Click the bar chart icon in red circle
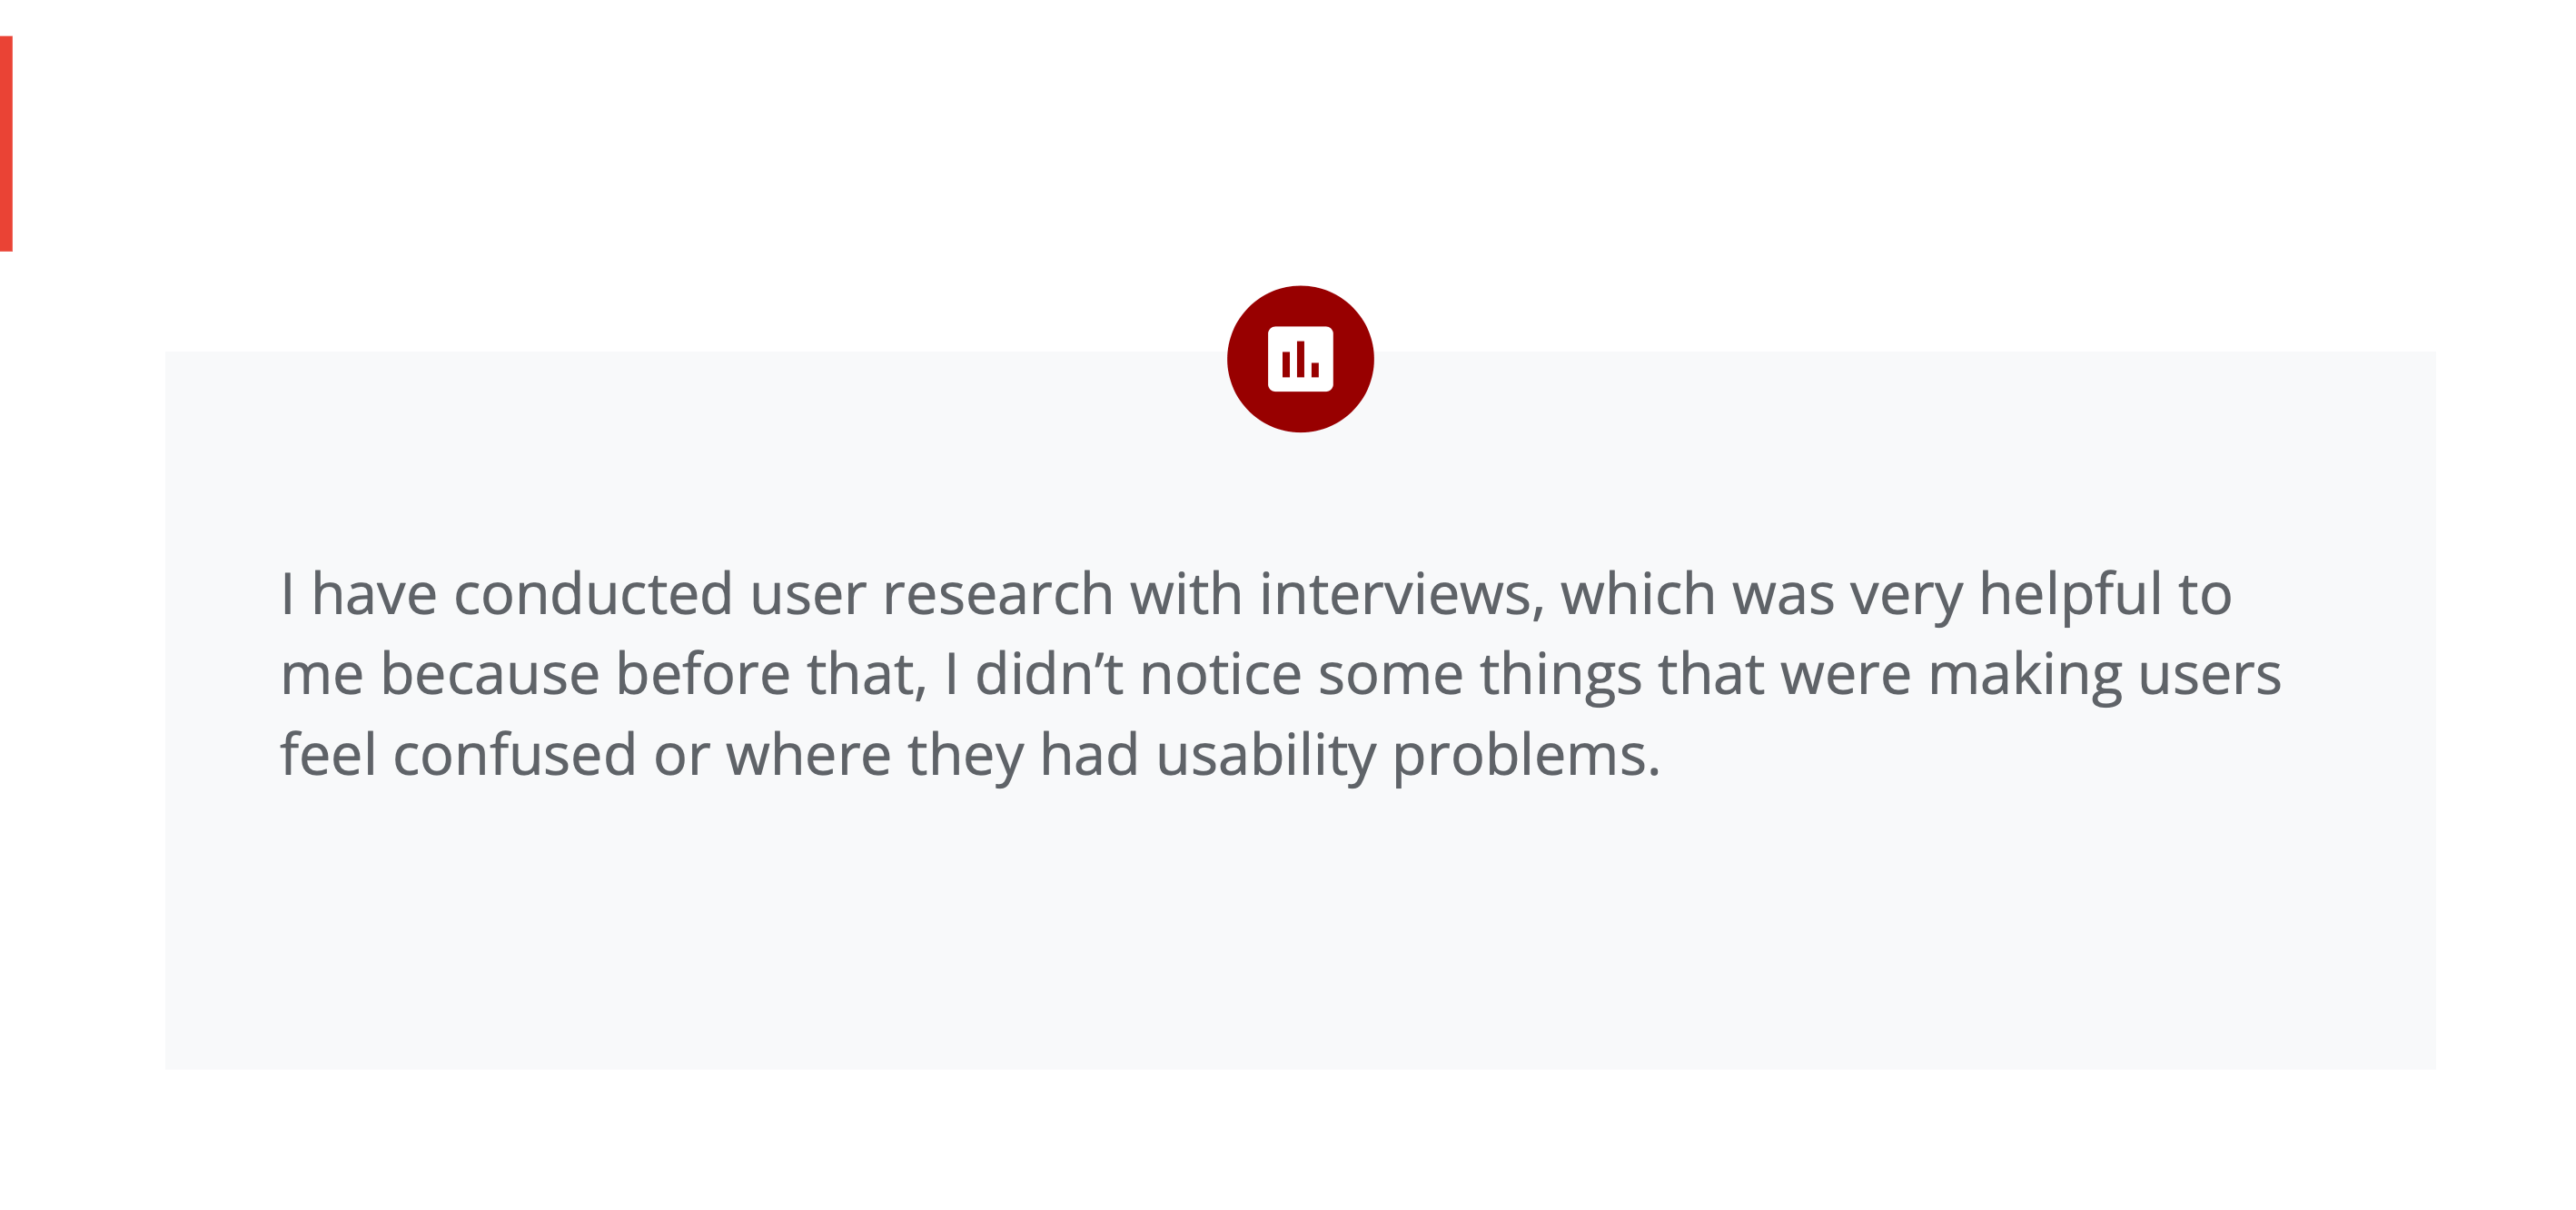This screenshot has height=1210, width=2576. (x=1300, y=359)
